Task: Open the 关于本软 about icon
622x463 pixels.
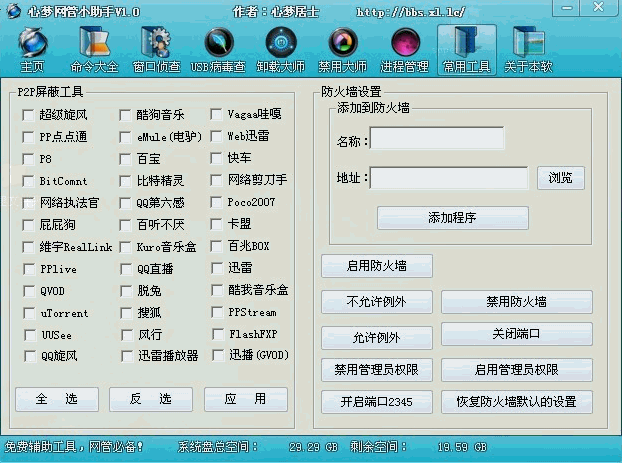Action: click(528, 50)
